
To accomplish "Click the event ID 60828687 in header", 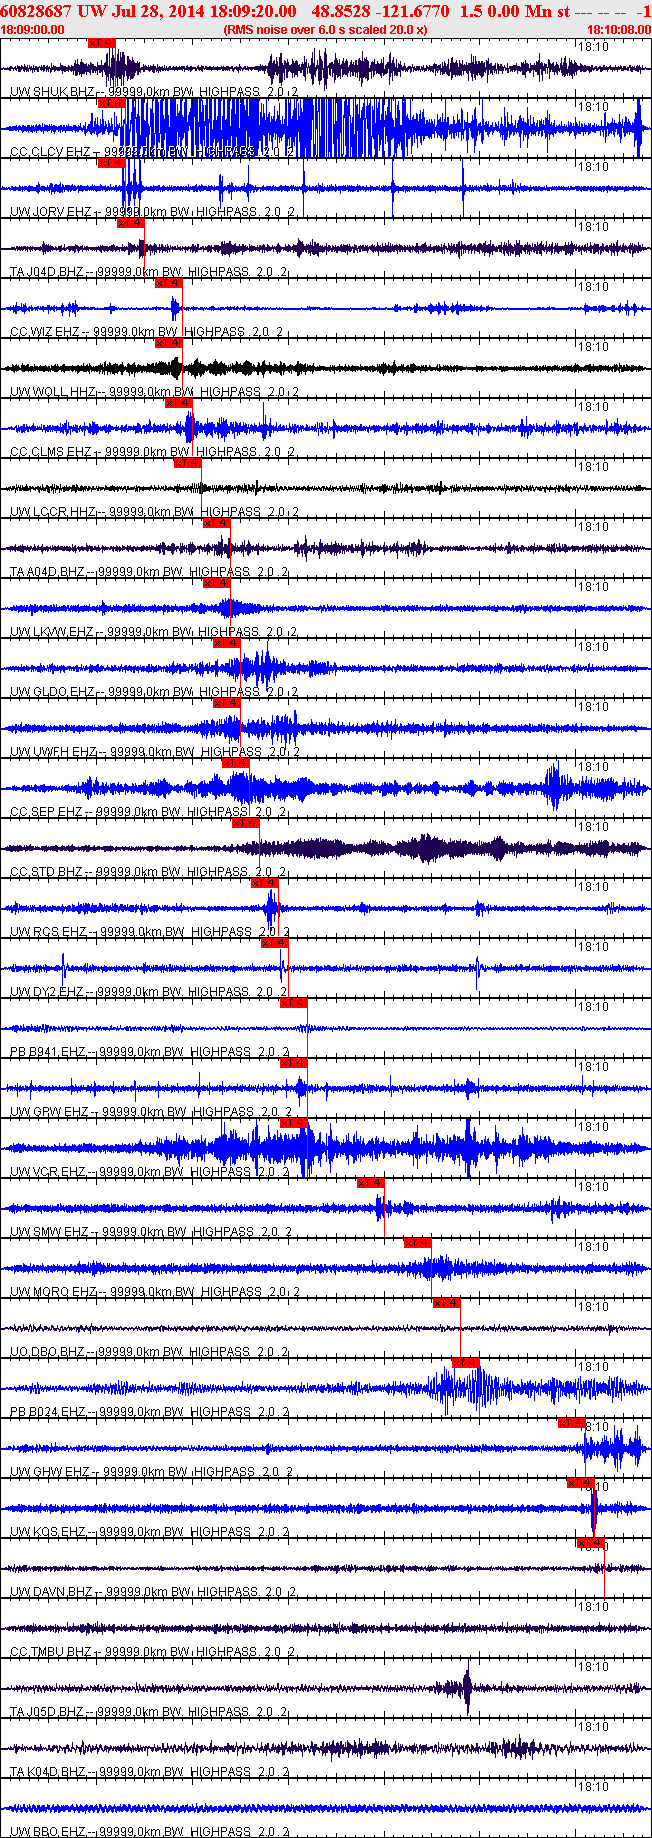I will (x=36, y=11).
